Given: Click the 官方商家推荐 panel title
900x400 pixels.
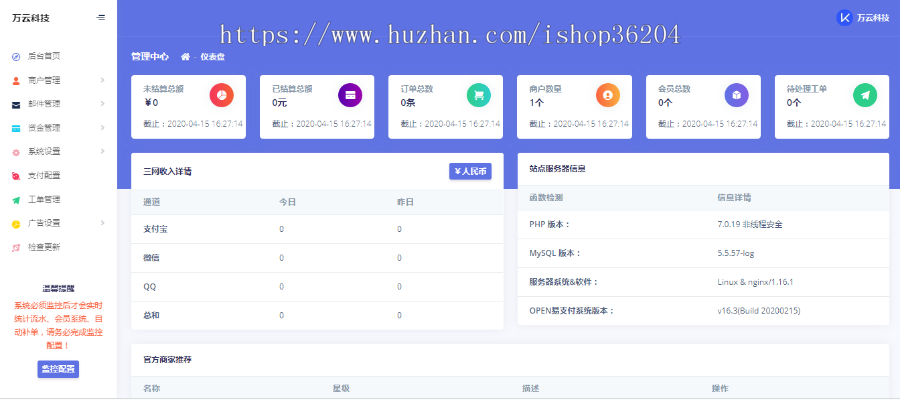Looking at the screenshot, I should (167, 360).
